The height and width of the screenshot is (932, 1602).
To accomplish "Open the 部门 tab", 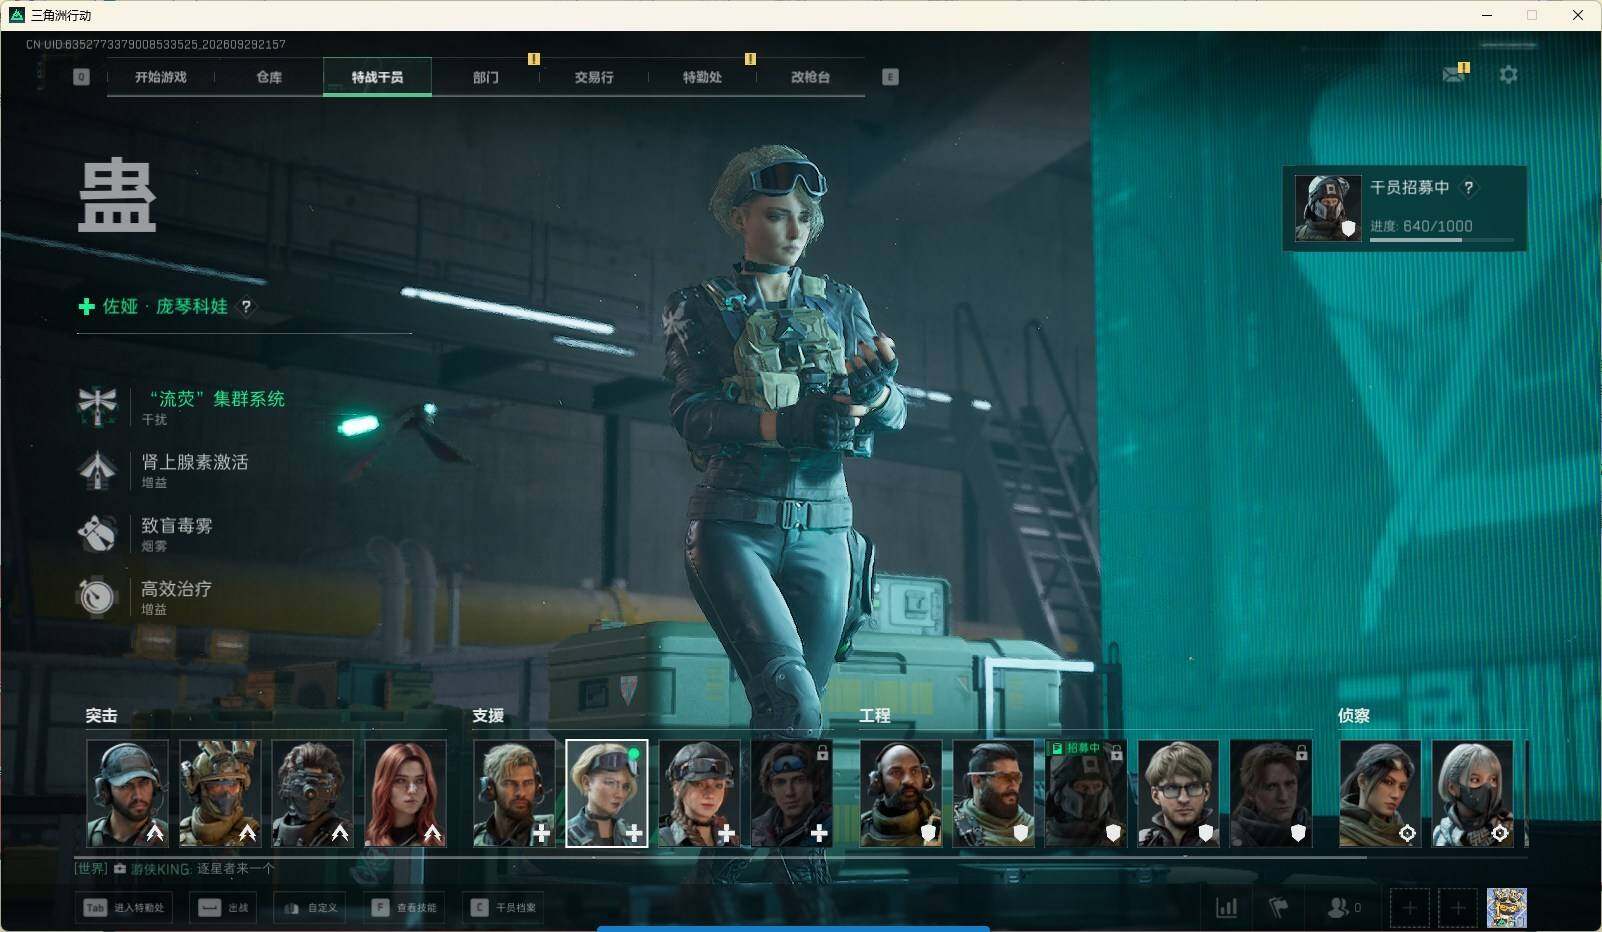I will tap(486, 77).
